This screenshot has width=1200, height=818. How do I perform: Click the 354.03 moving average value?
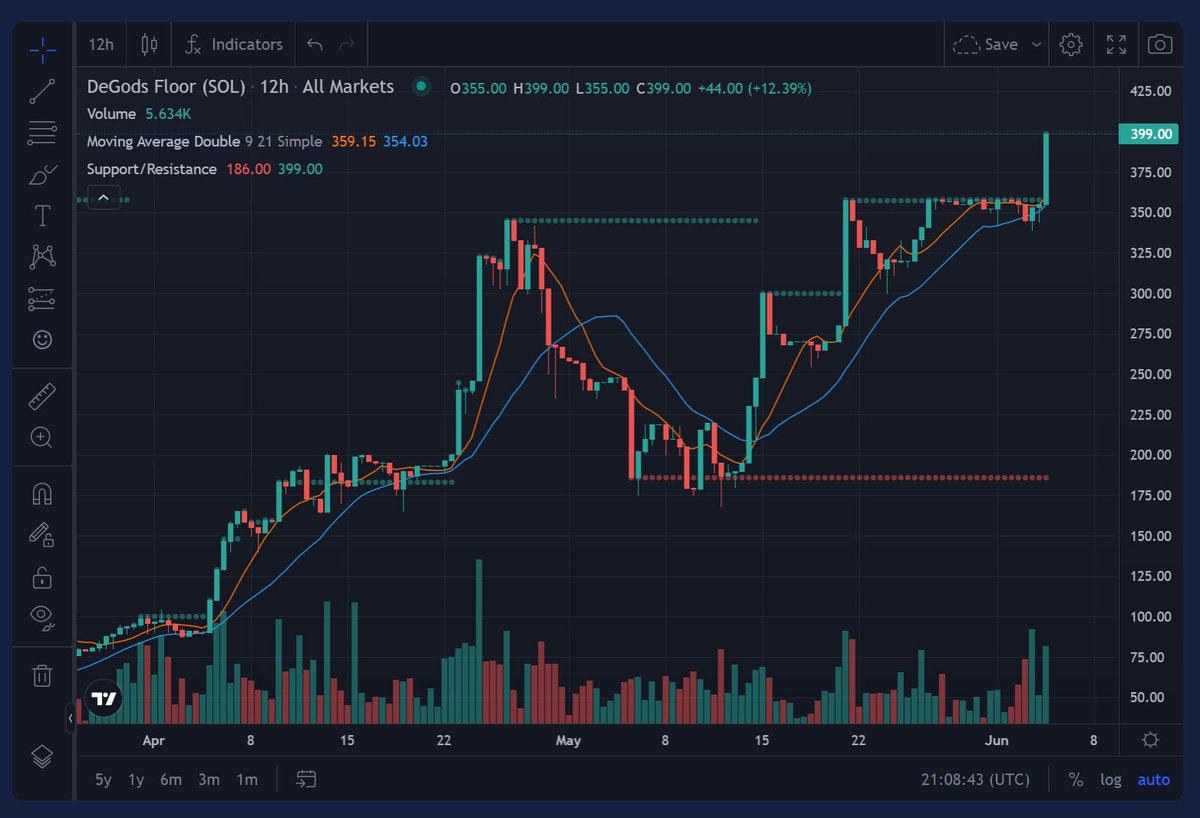pos(405,141)
